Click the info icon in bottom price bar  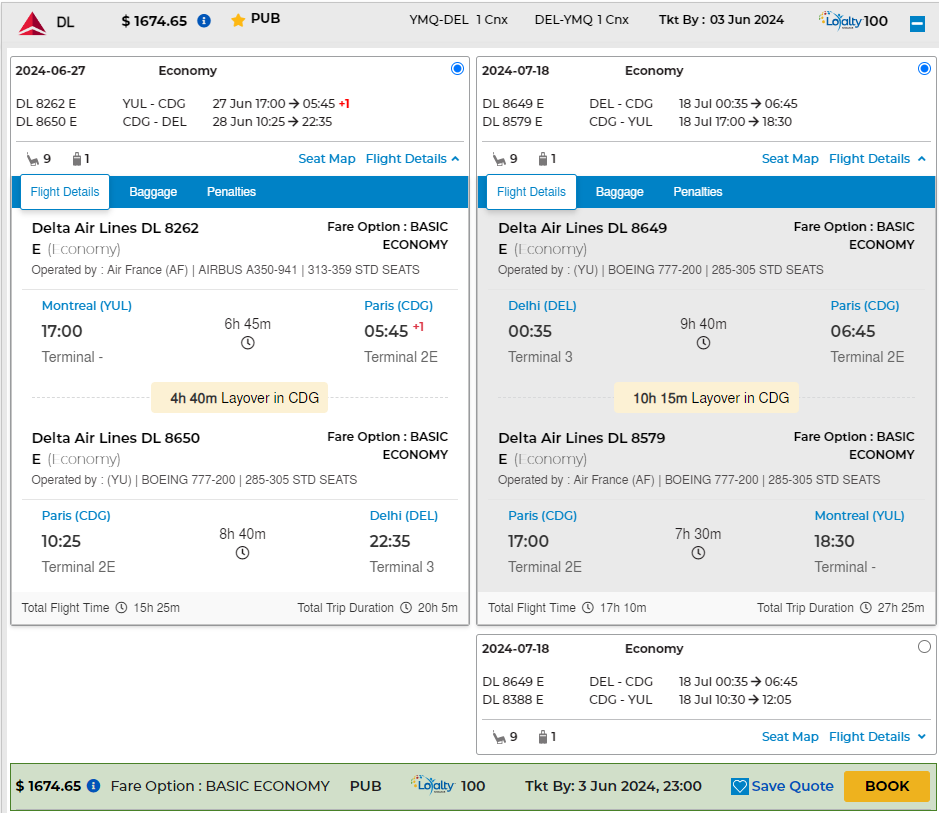[93, 786]
